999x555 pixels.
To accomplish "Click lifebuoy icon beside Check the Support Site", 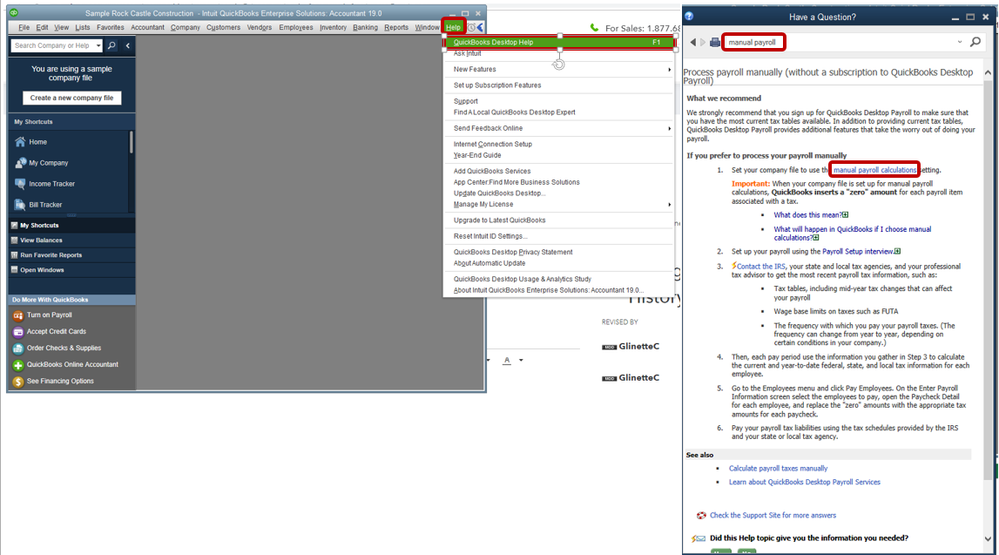I will [701, 515].
